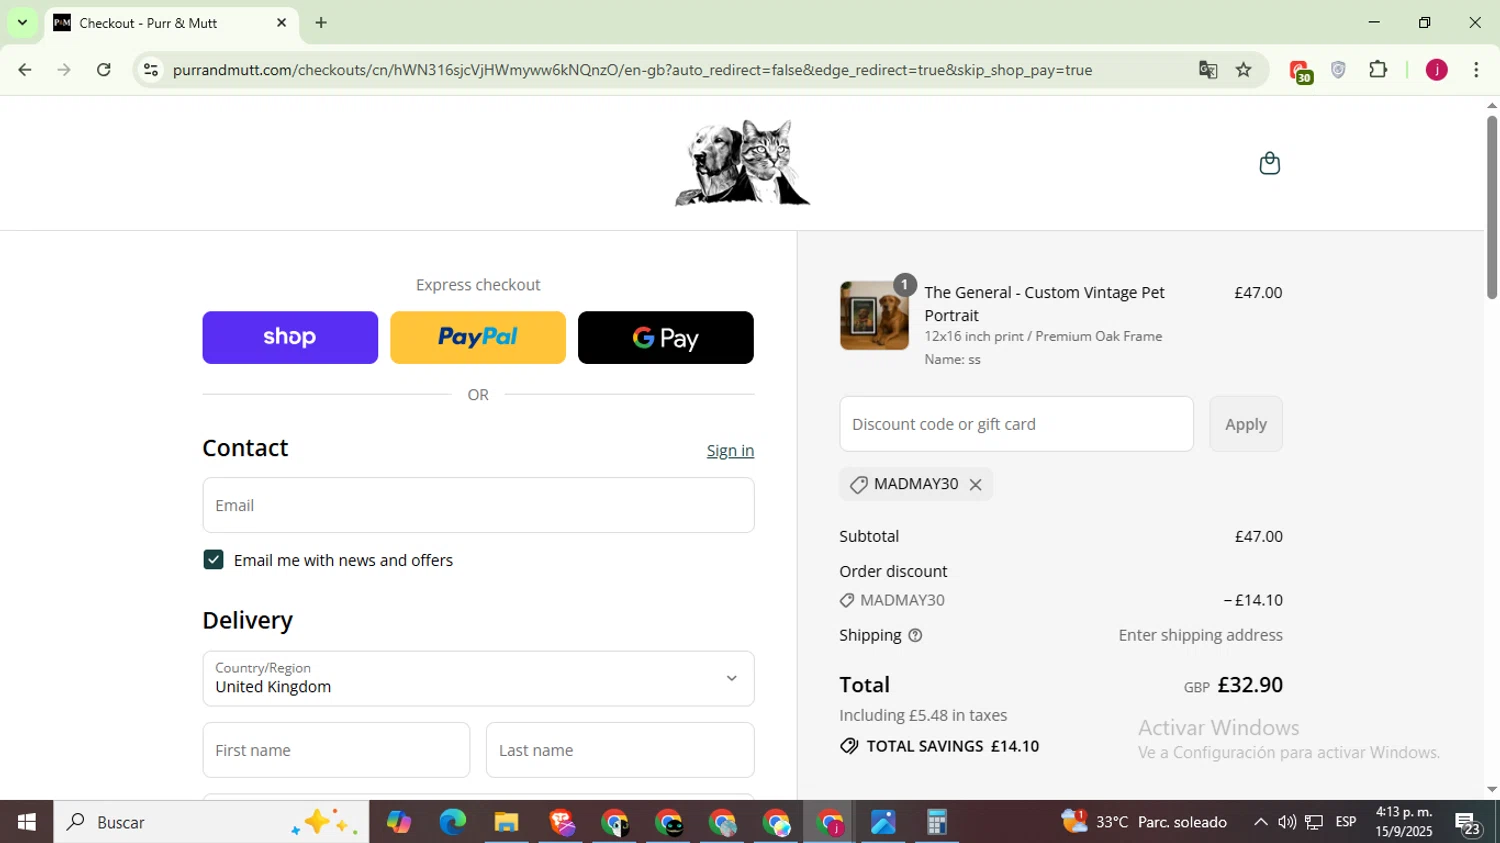Click the network icon in the system tray
Viewport: 1500px width, 843px height.
coord(1314,822)
